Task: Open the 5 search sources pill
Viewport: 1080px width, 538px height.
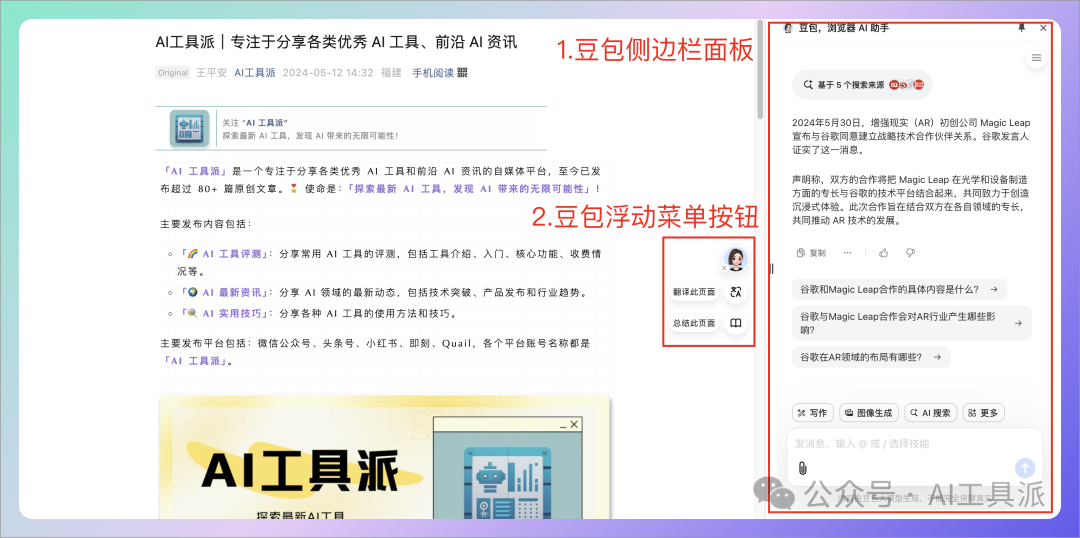Action: pyautogui.click(x=862, y=85)
